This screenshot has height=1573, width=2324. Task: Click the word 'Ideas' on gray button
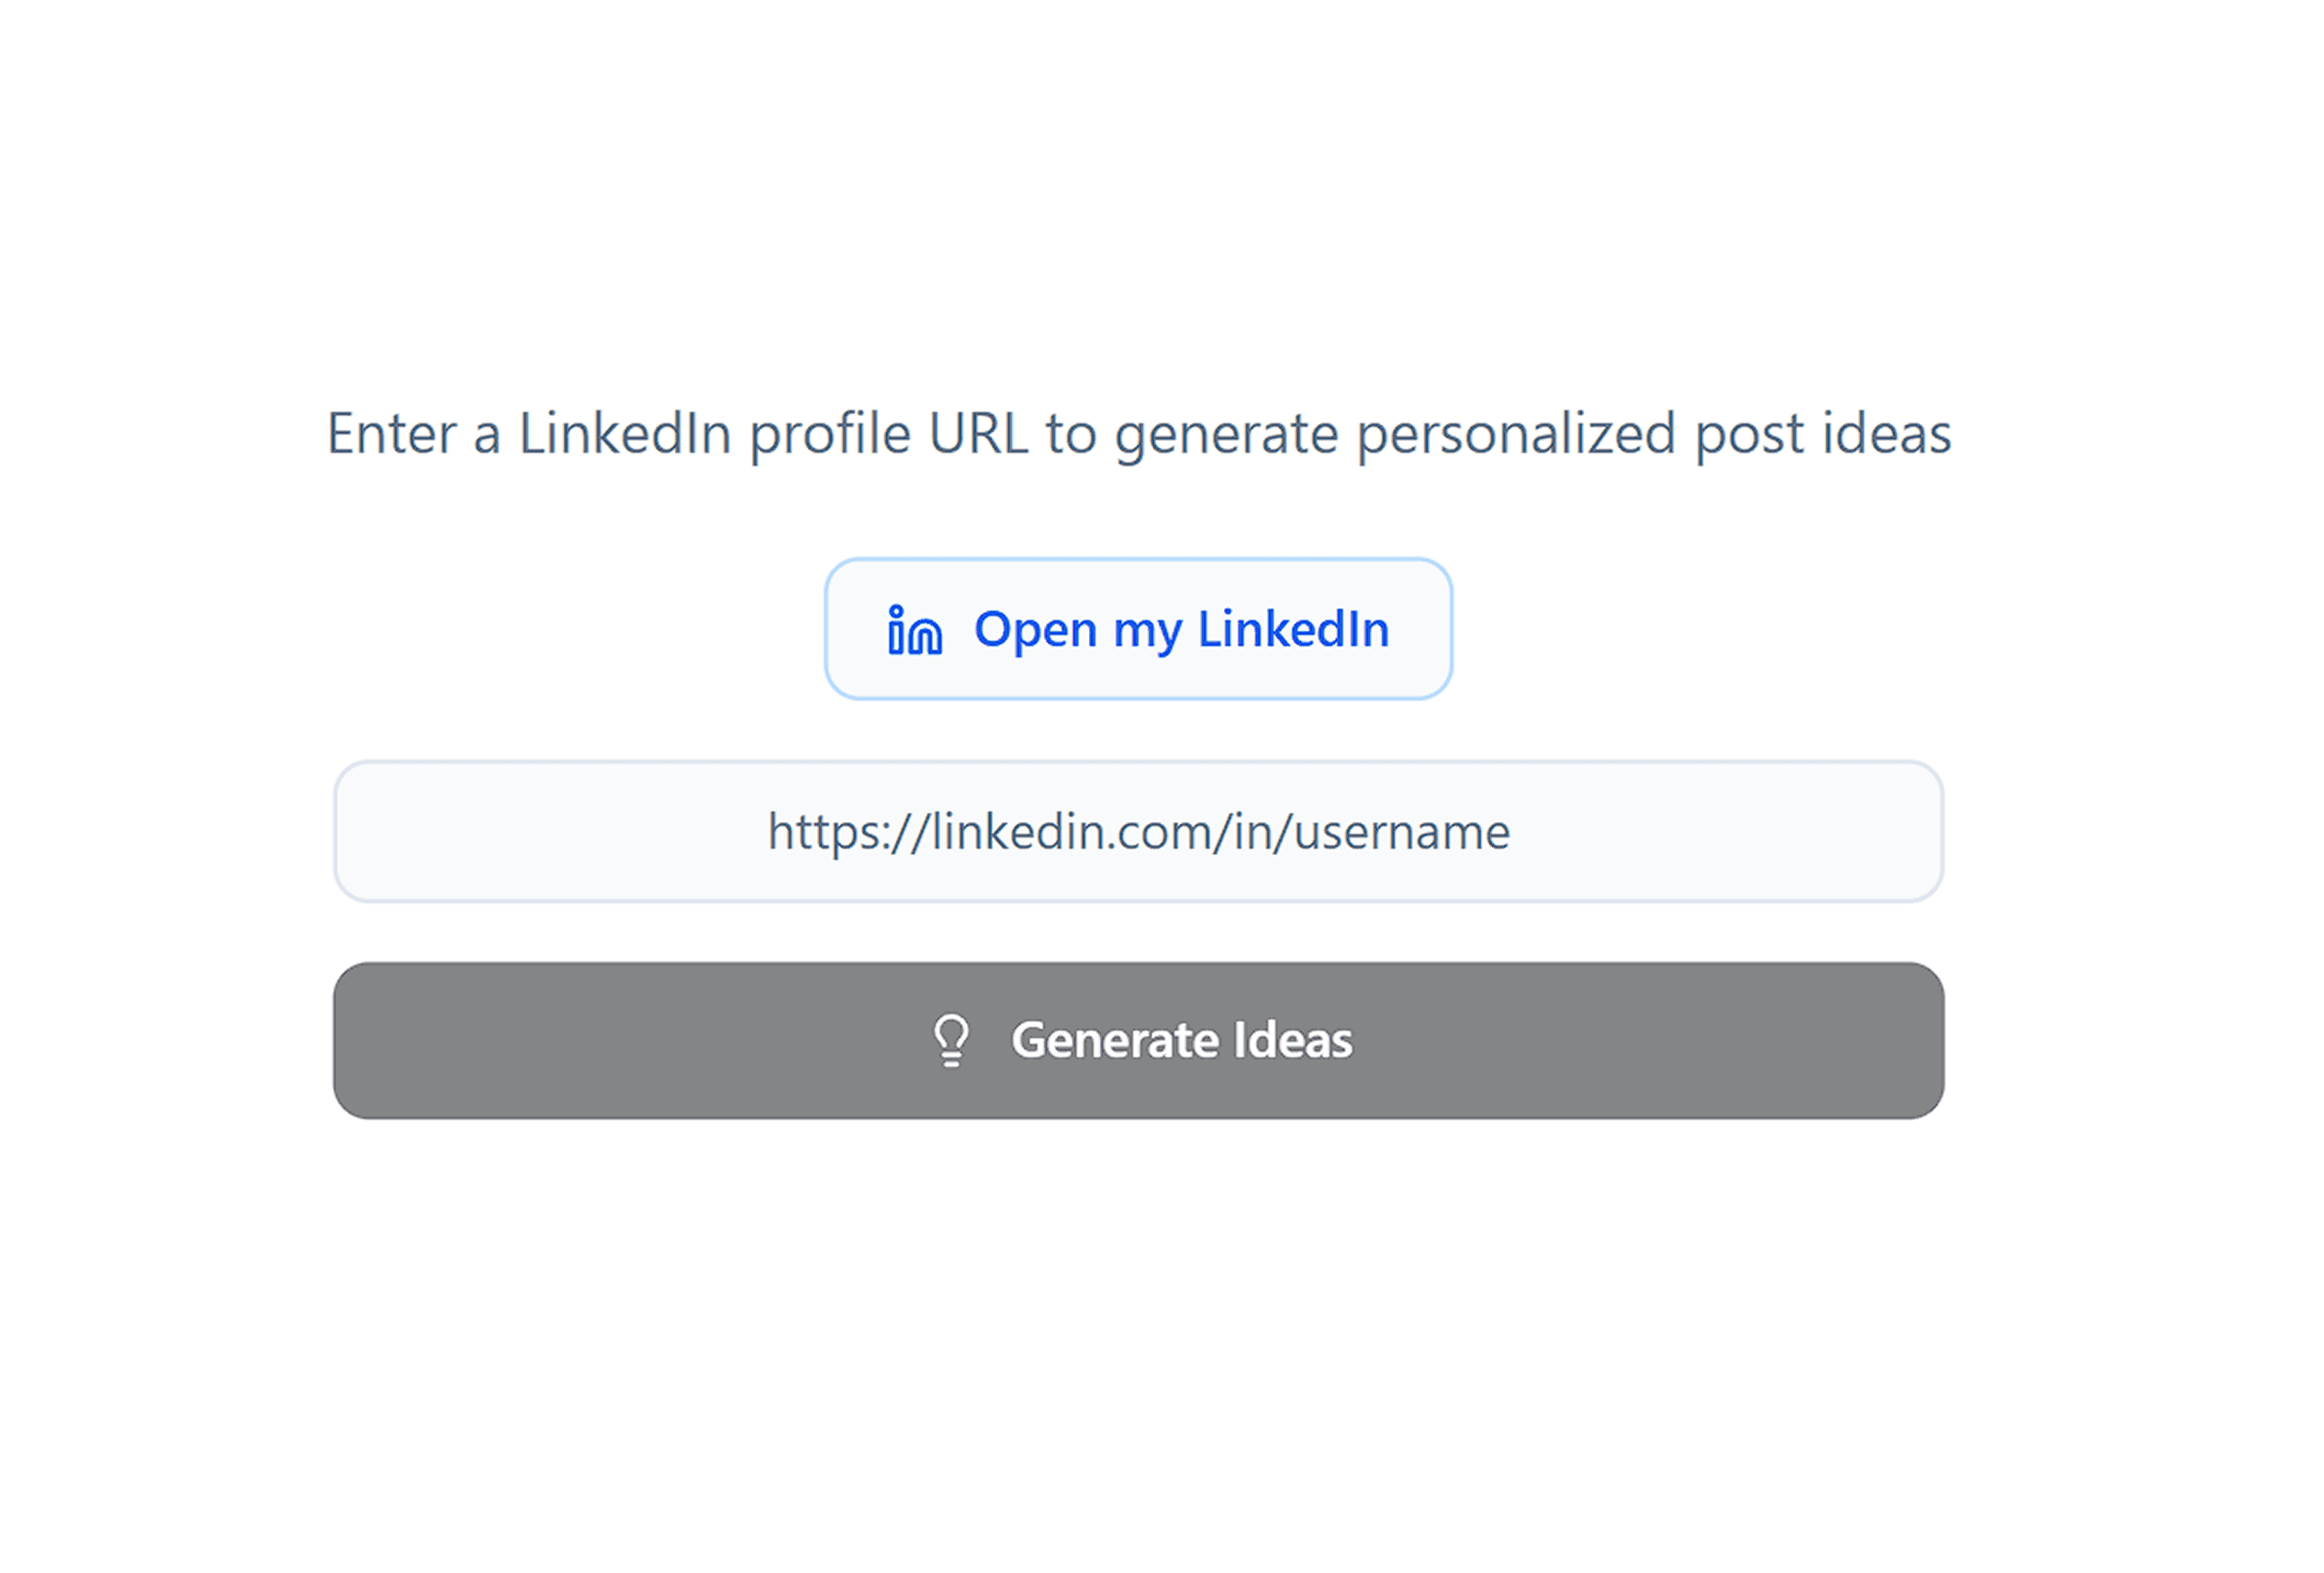[x=1293, y=1040]
